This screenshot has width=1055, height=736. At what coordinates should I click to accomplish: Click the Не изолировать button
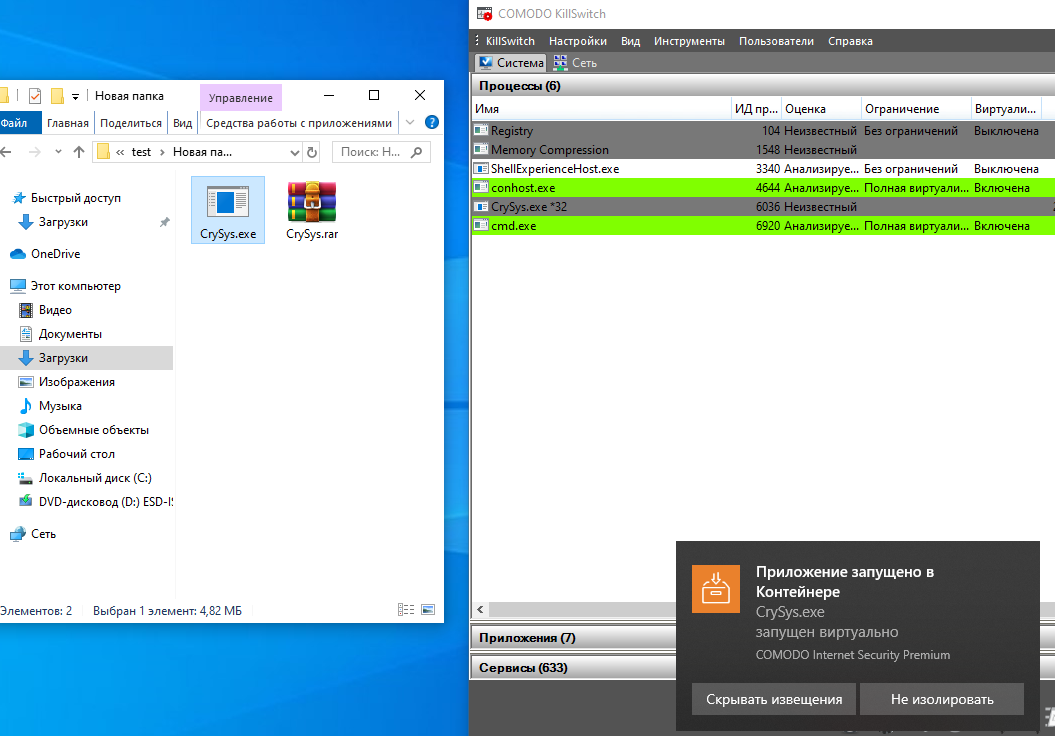pos(942,699)
